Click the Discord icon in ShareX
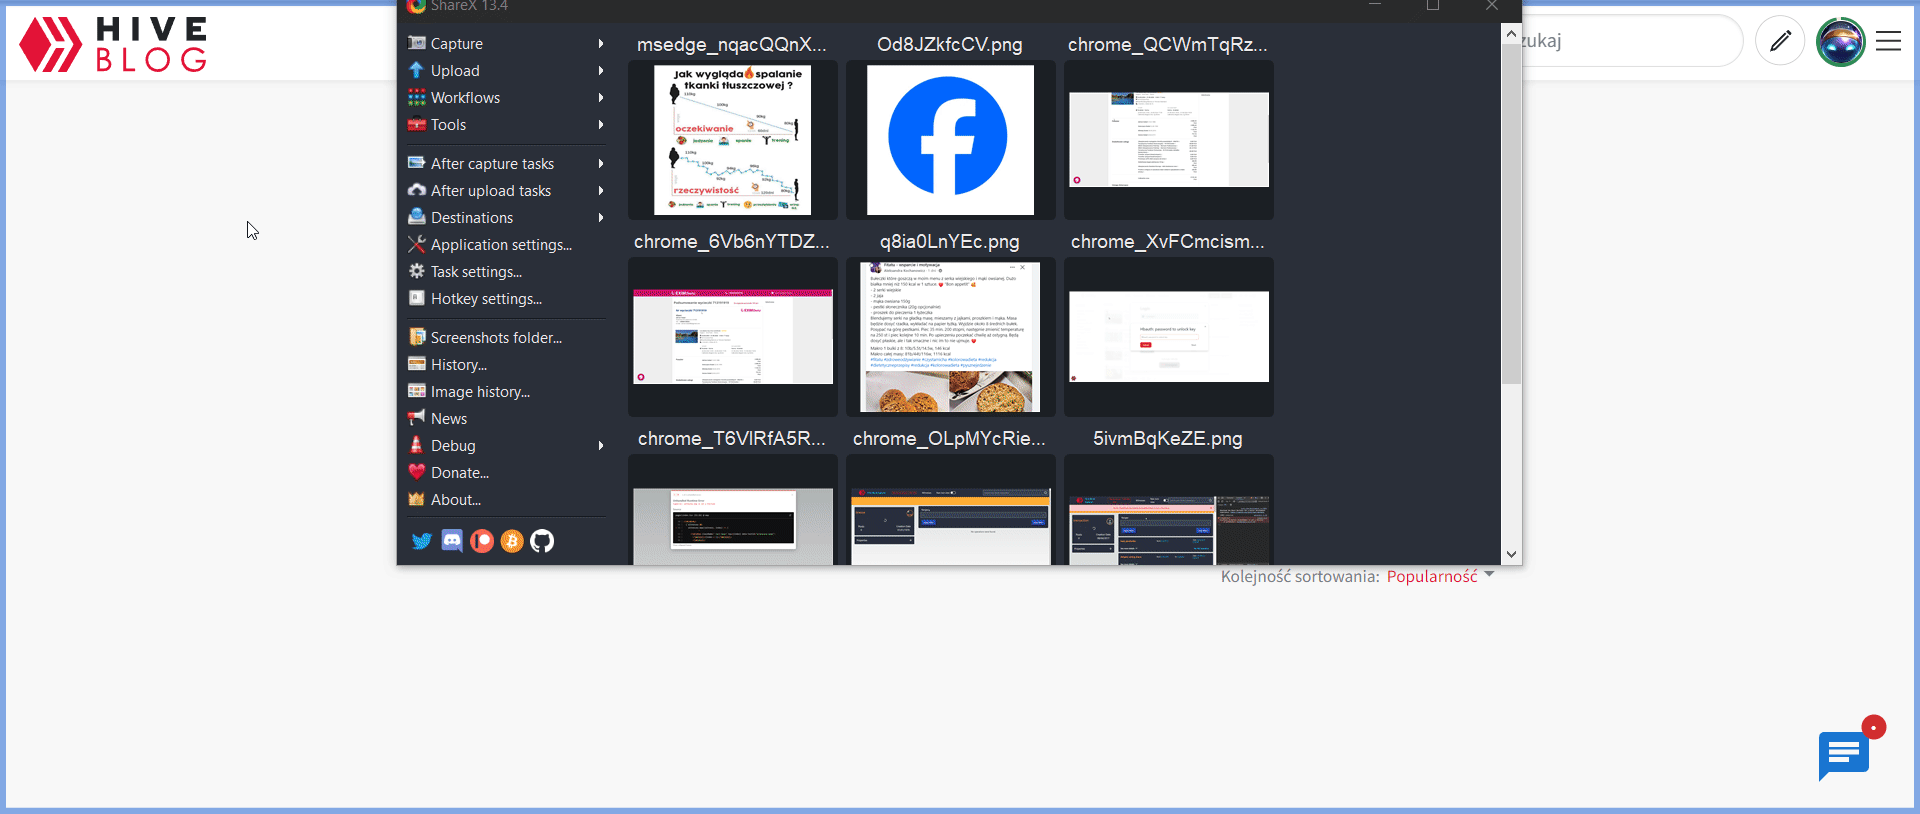 point(452,541)
